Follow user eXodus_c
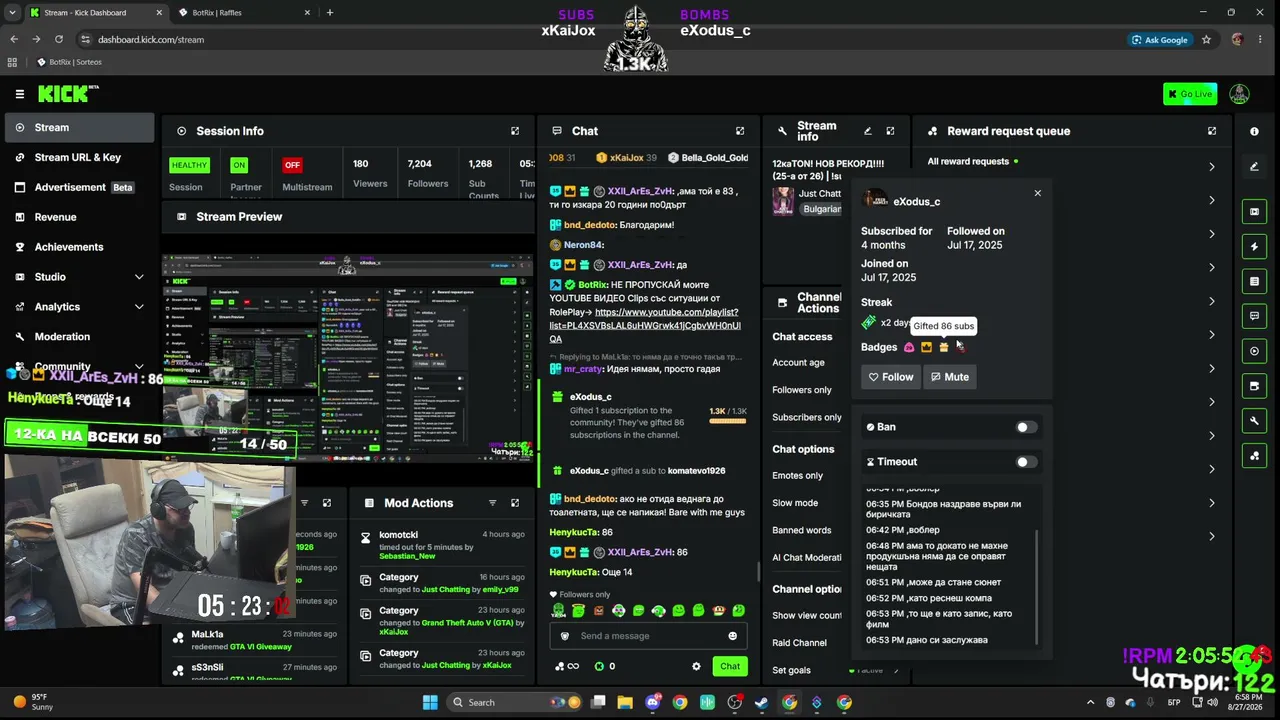This screenshot has height=720, width=1280. click(890, 377)
